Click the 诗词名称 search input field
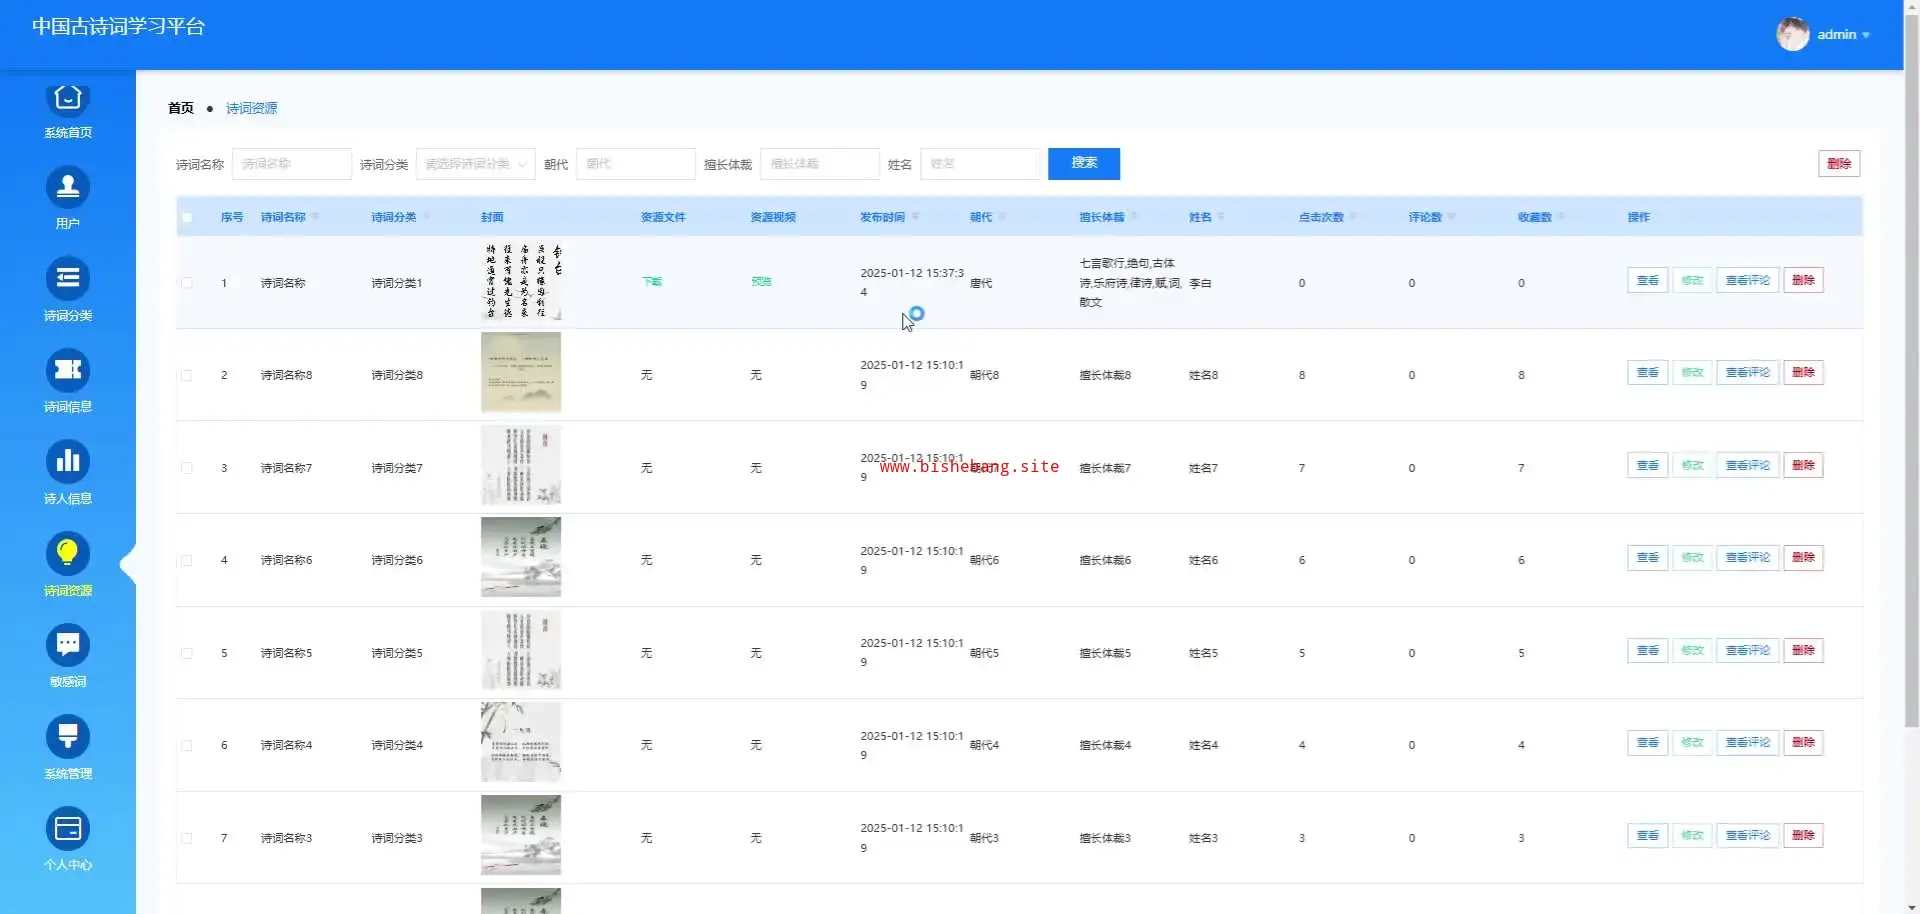1920x914 pixels. [291, 164]
